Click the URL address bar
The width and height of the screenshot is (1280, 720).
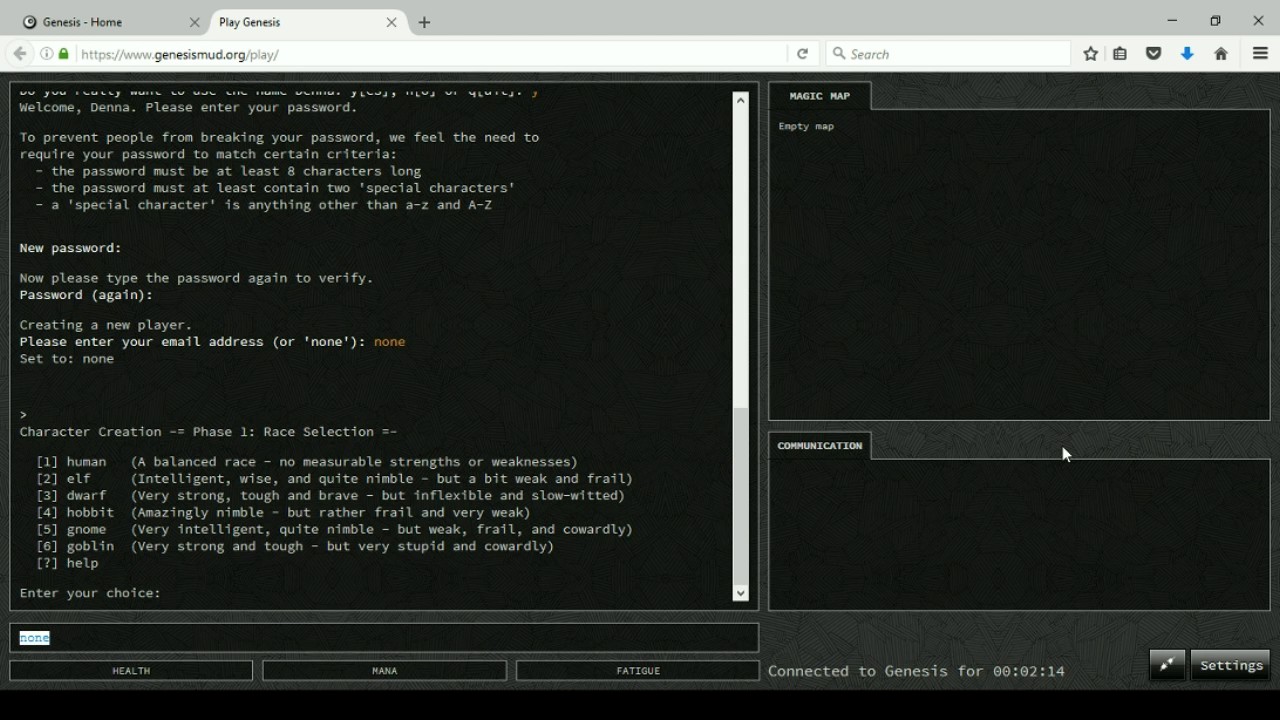click(x=430, y=54)
